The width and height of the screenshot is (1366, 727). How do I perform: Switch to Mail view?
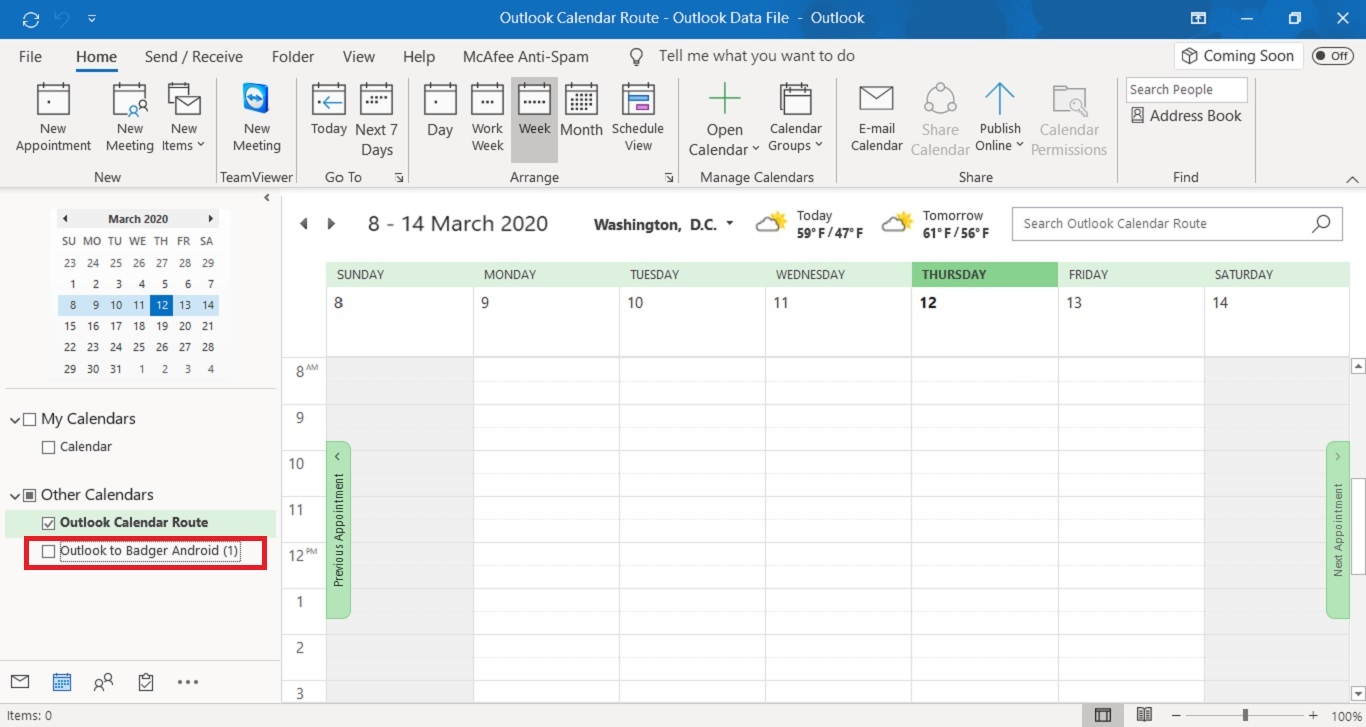point(20,682)
